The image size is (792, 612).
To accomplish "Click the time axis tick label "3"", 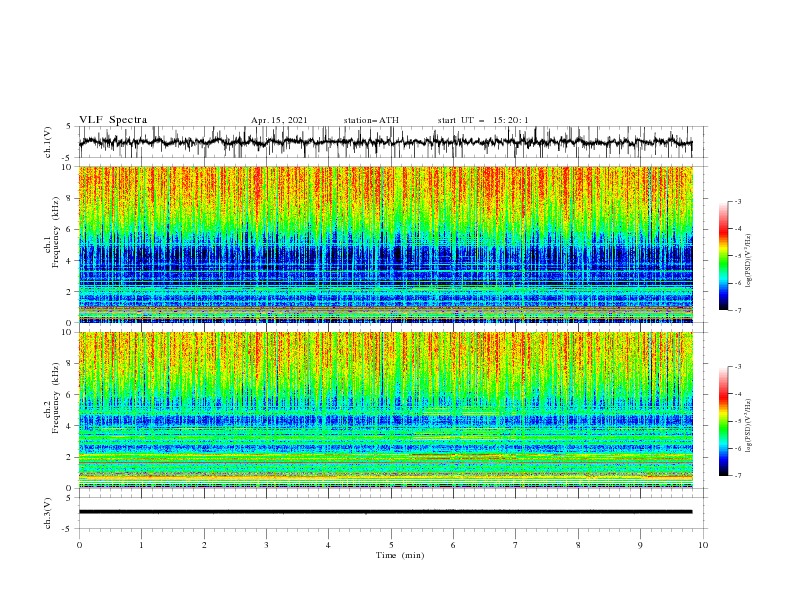I will [266, 545].
